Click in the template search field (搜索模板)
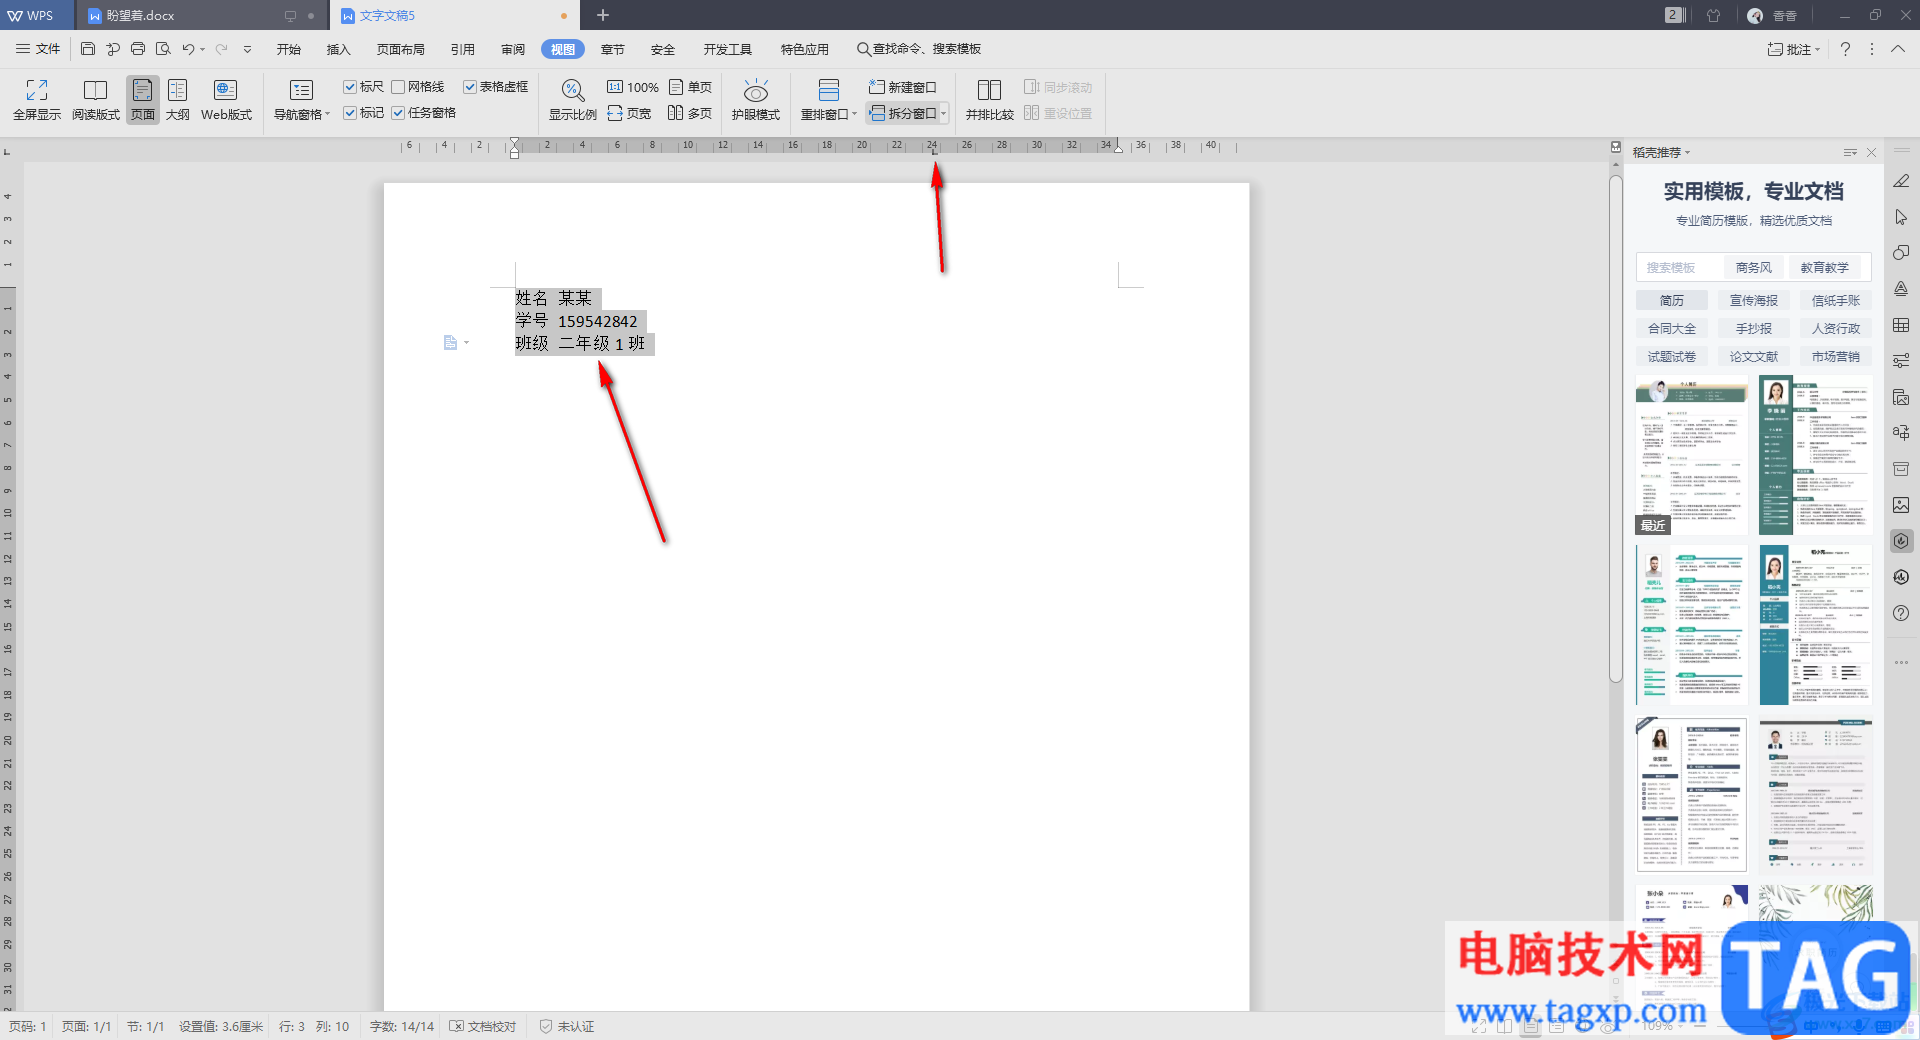The image size is (1920, 1040). pyautogui.click(x=1679, y=267)
